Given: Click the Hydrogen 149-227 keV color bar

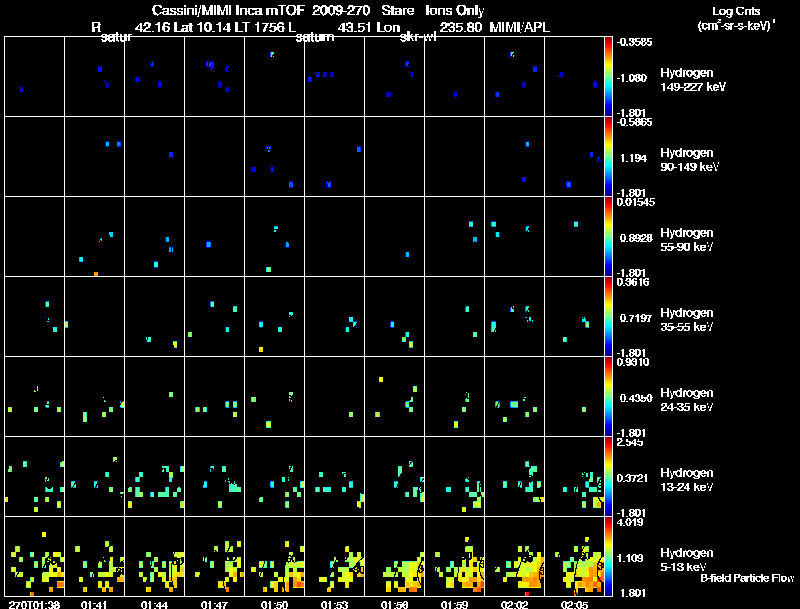Looking at the screenshot, I should 608,77.
